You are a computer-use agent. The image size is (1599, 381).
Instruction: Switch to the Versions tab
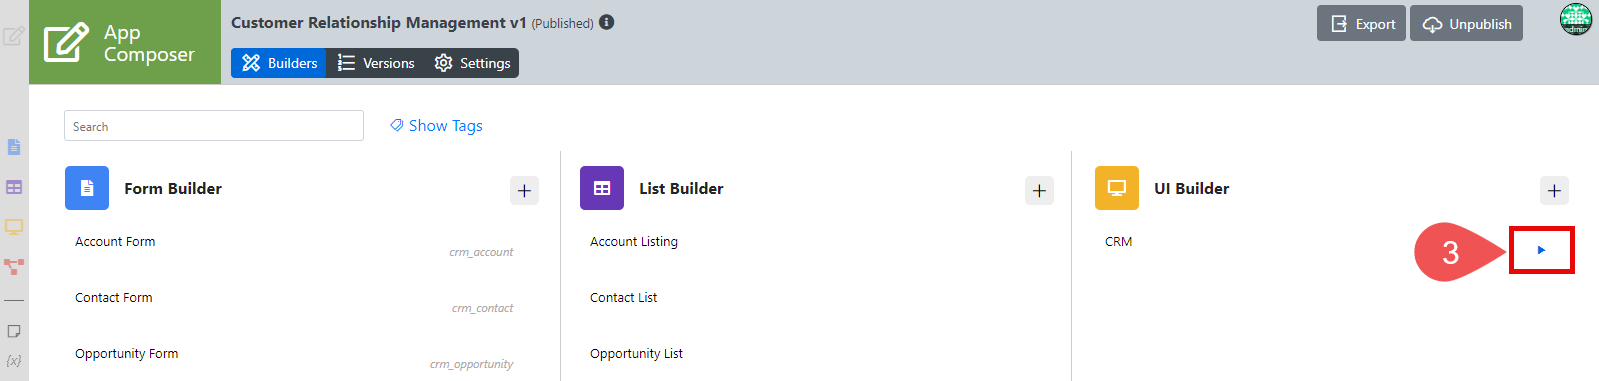(376, 63)
